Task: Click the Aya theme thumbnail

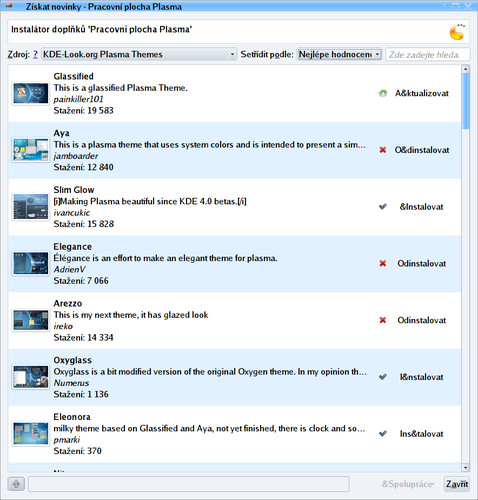Action: tap(30, 150)
